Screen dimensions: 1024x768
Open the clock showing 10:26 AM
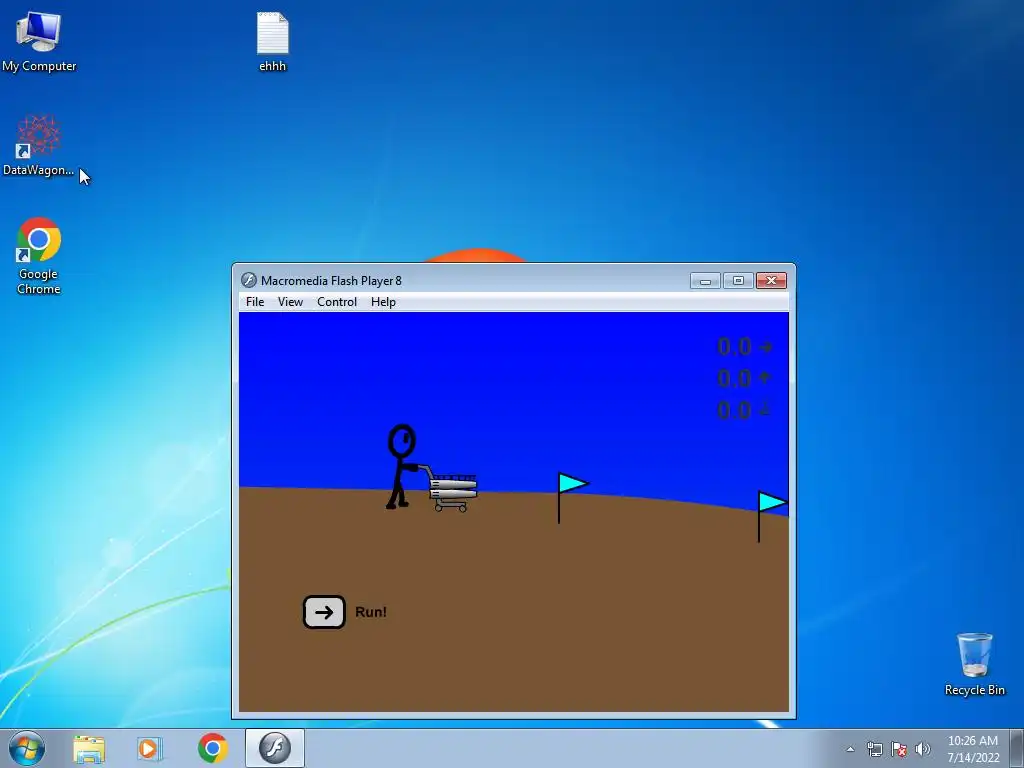(x=973, y=749)
